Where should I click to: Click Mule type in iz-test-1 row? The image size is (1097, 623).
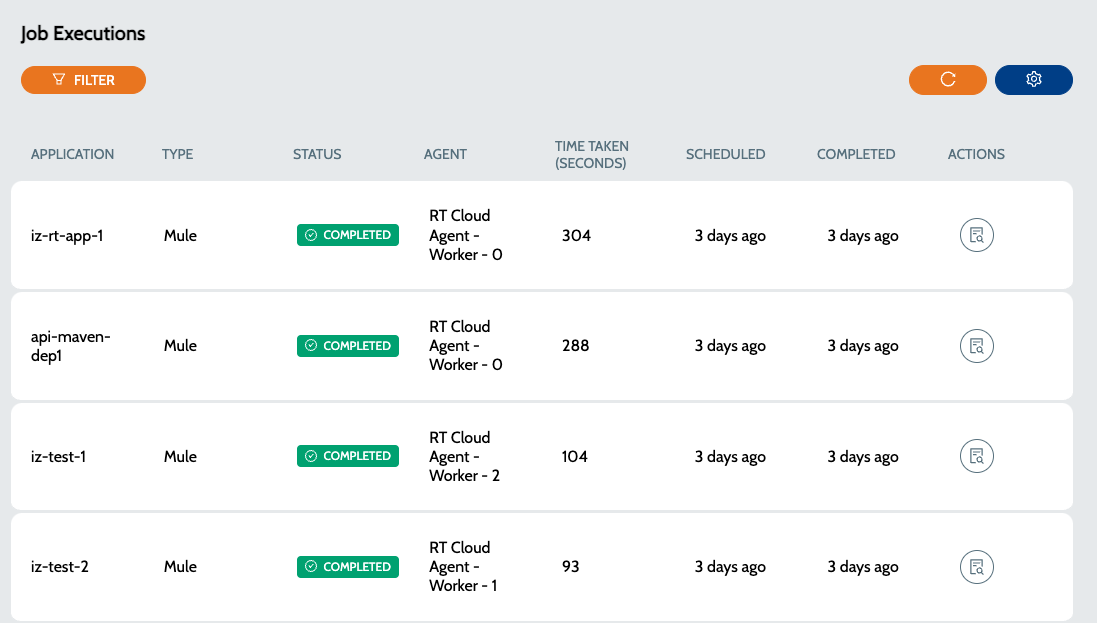coord(180,456)
